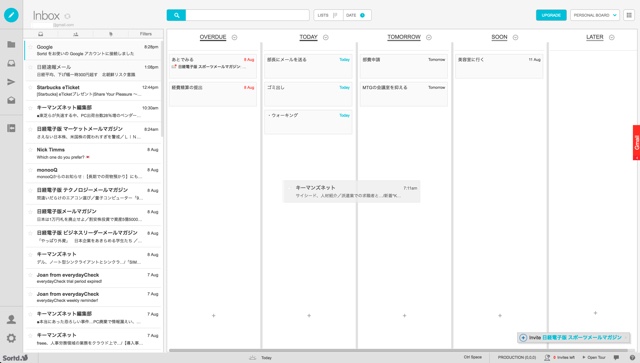Image resolution: width=640 pixels, height=363 pixels.
Task: Click the email list vertical scrollbar
Action: [162, 90]
